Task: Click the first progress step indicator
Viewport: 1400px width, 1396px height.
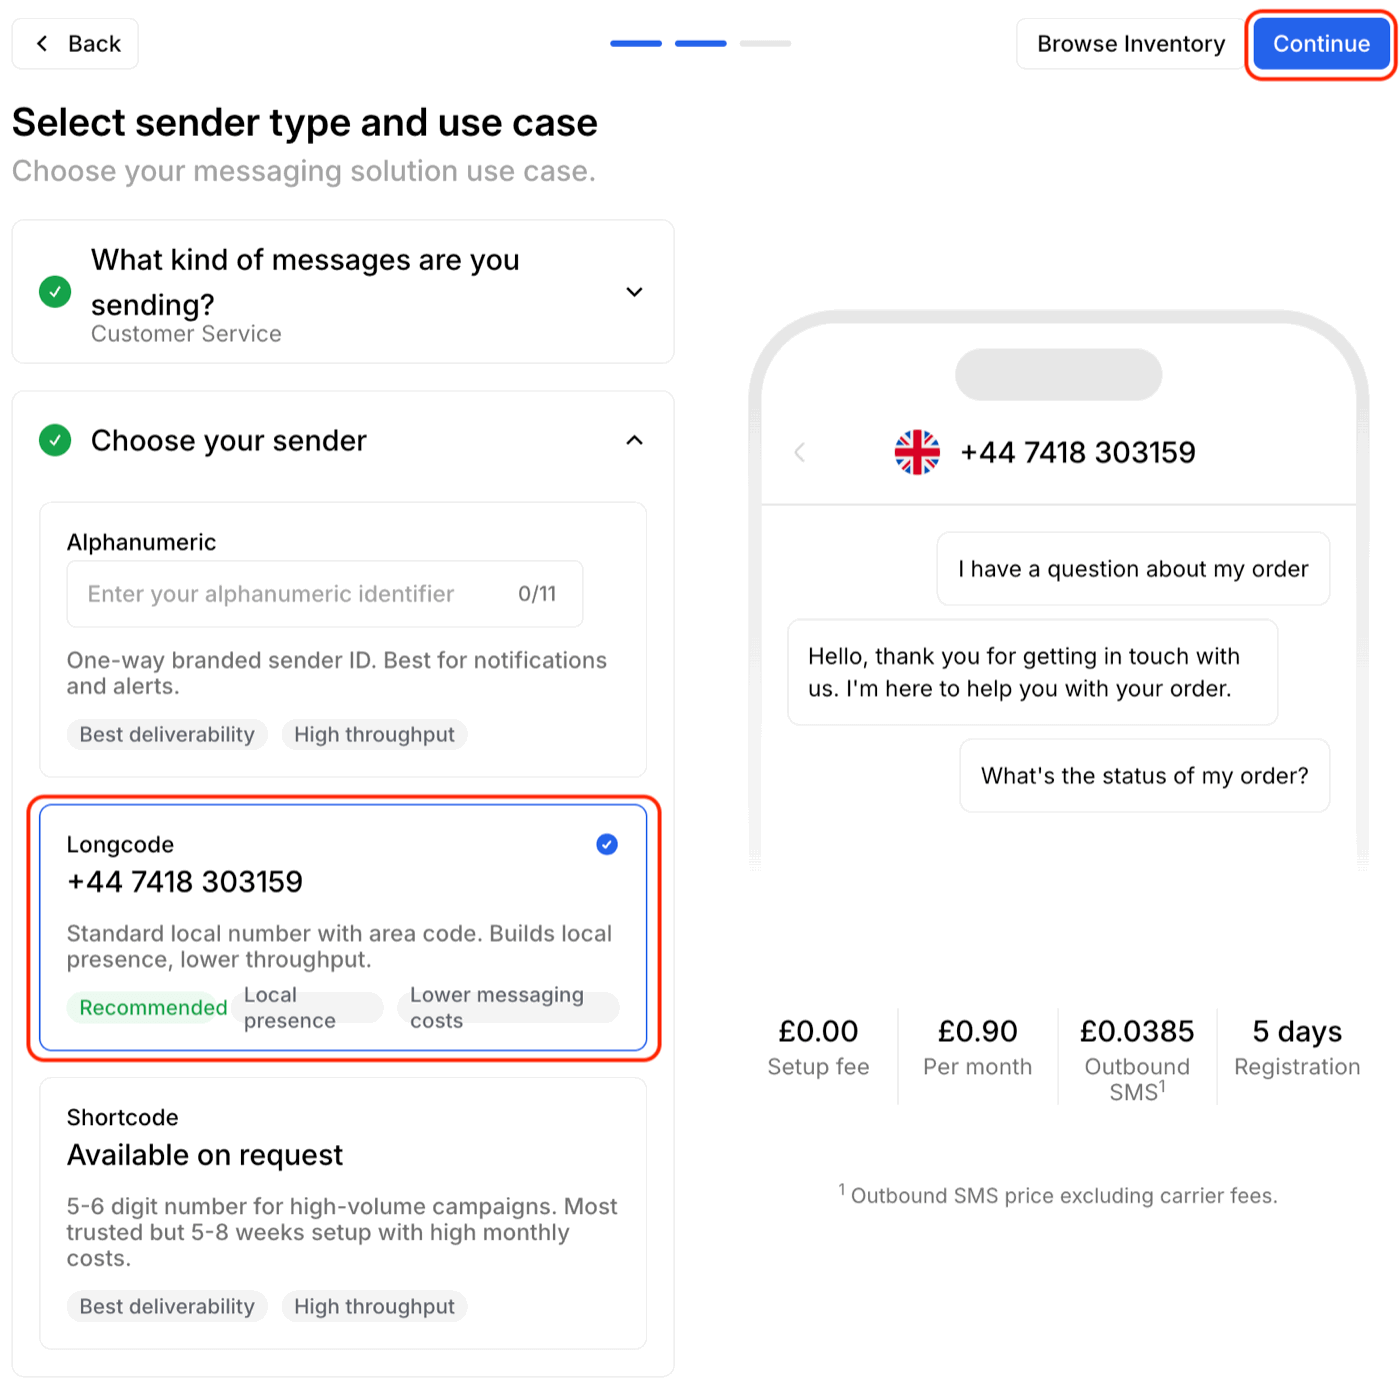Action: click(636, 44)
